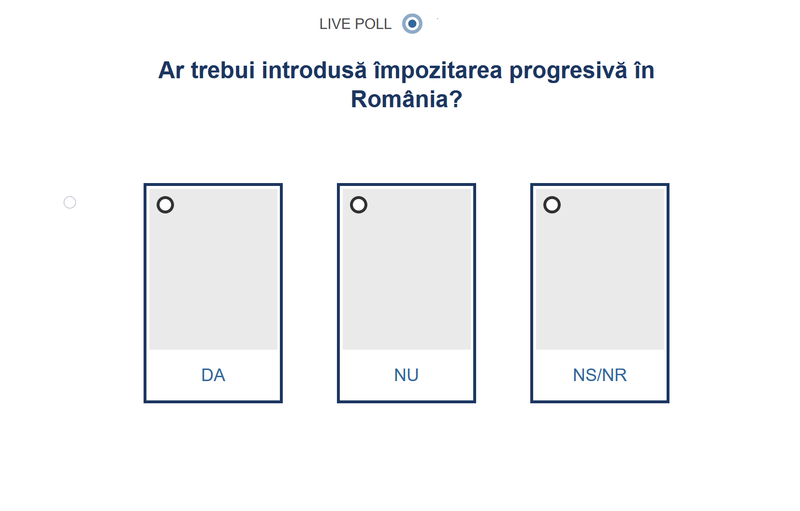Choose the DA answer label
The width and height of the screenshot is (800, 511).
tap(213, 376)
